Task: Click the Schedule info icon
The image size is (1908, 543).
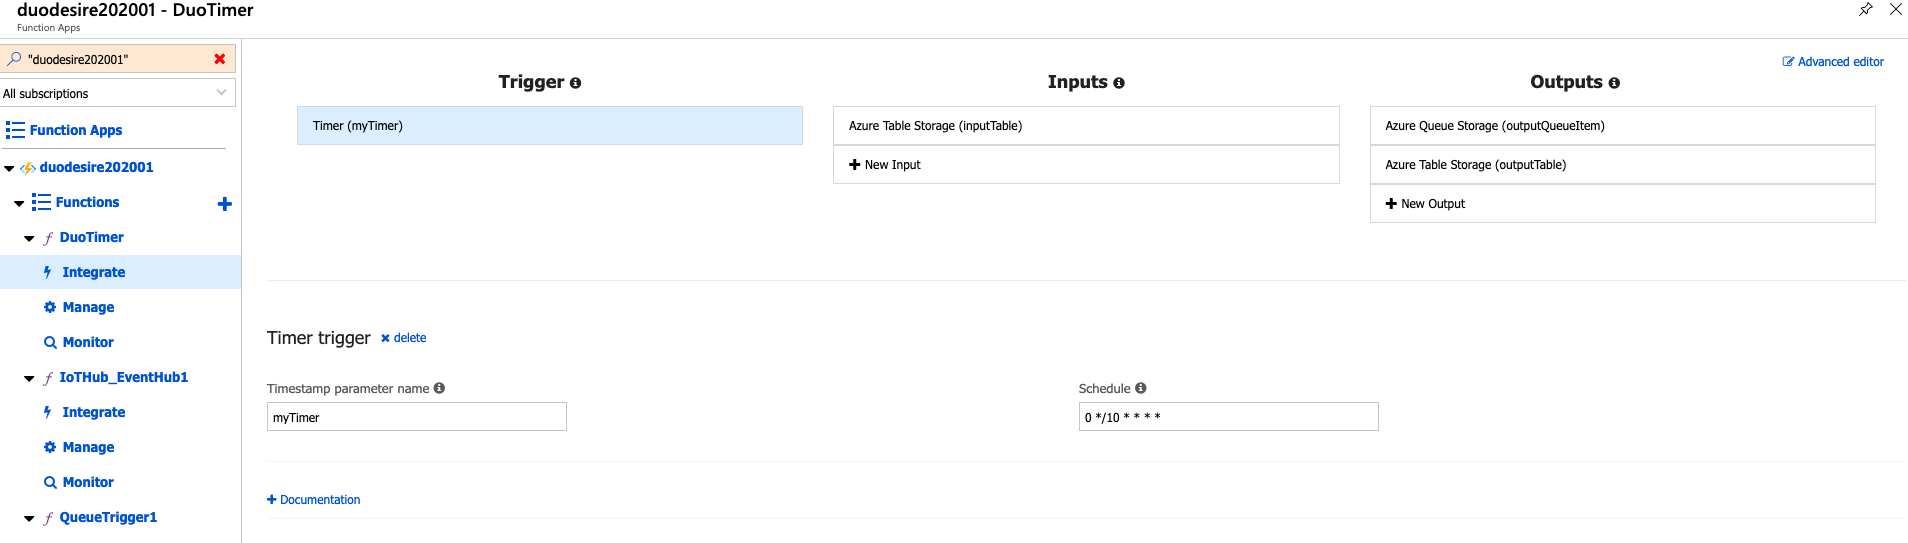Action: [1141, 388]
